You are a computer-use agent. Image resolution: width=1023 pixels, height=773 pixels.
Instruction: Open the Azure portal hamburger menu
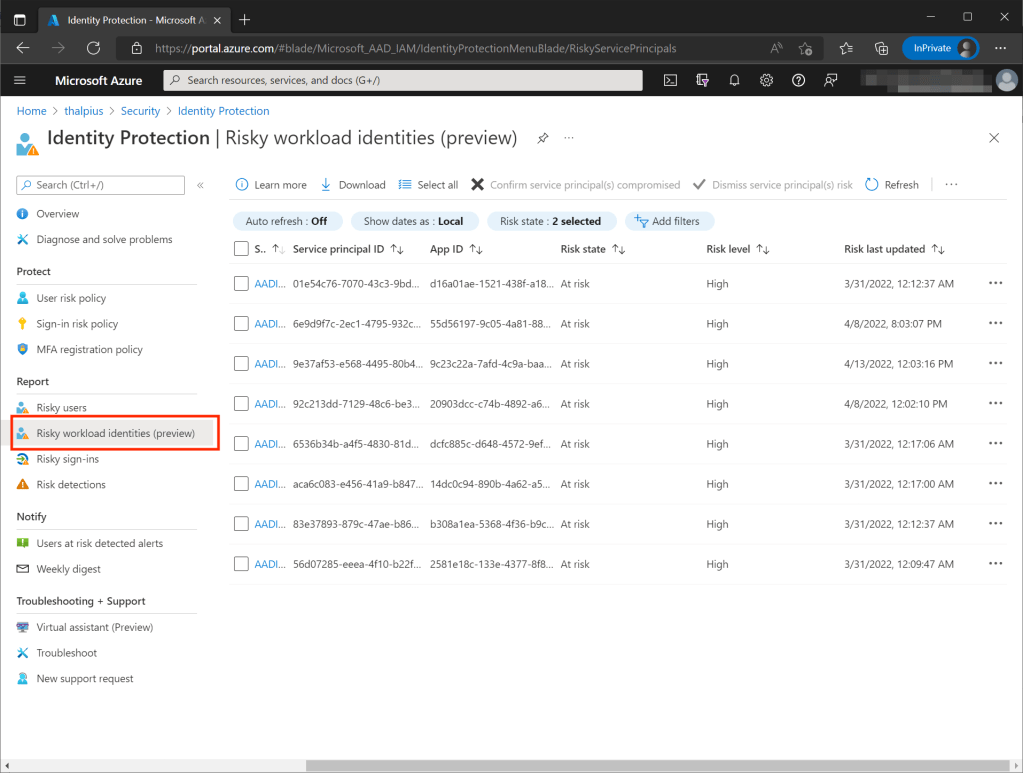click(20, 80)
